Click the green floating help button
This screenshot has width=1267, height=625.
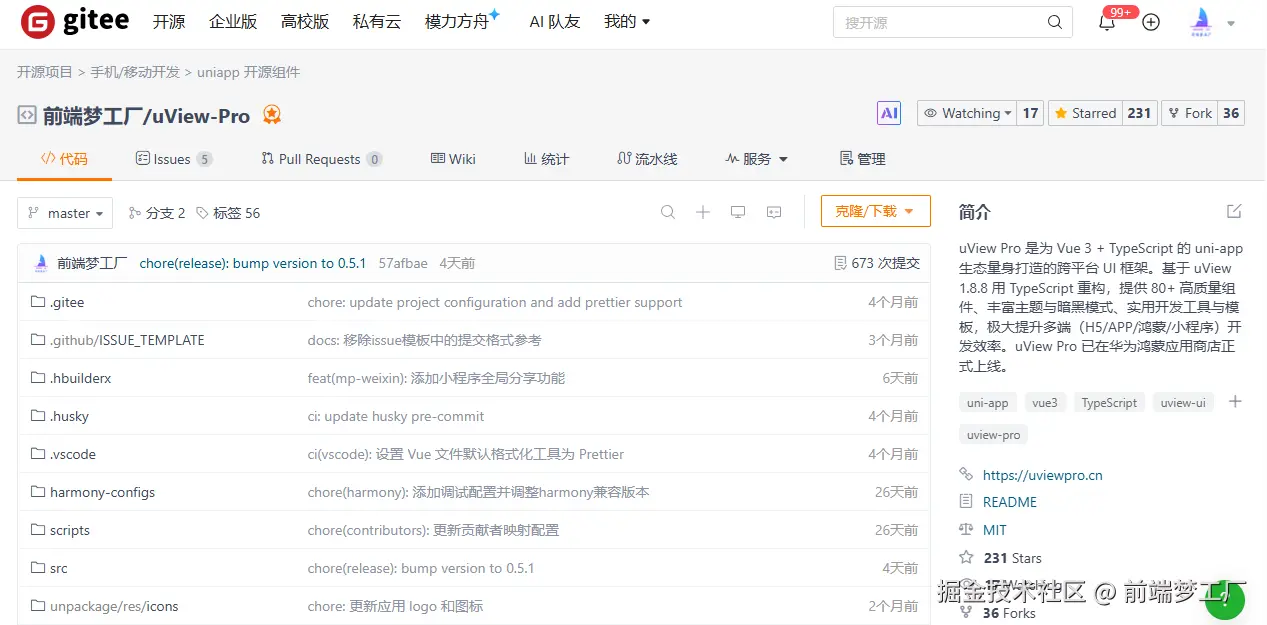1225,600
